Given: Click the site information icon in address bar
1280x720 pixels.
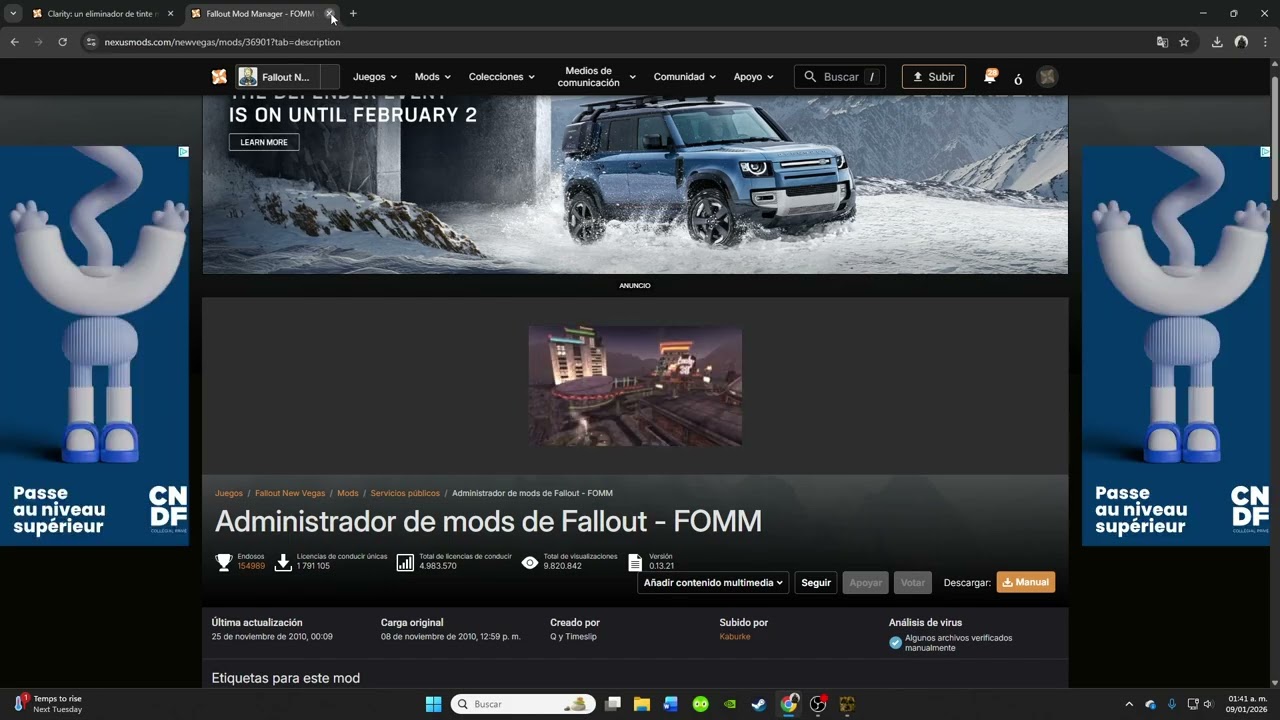Looking at the screenshot, I should click(91, 42).
